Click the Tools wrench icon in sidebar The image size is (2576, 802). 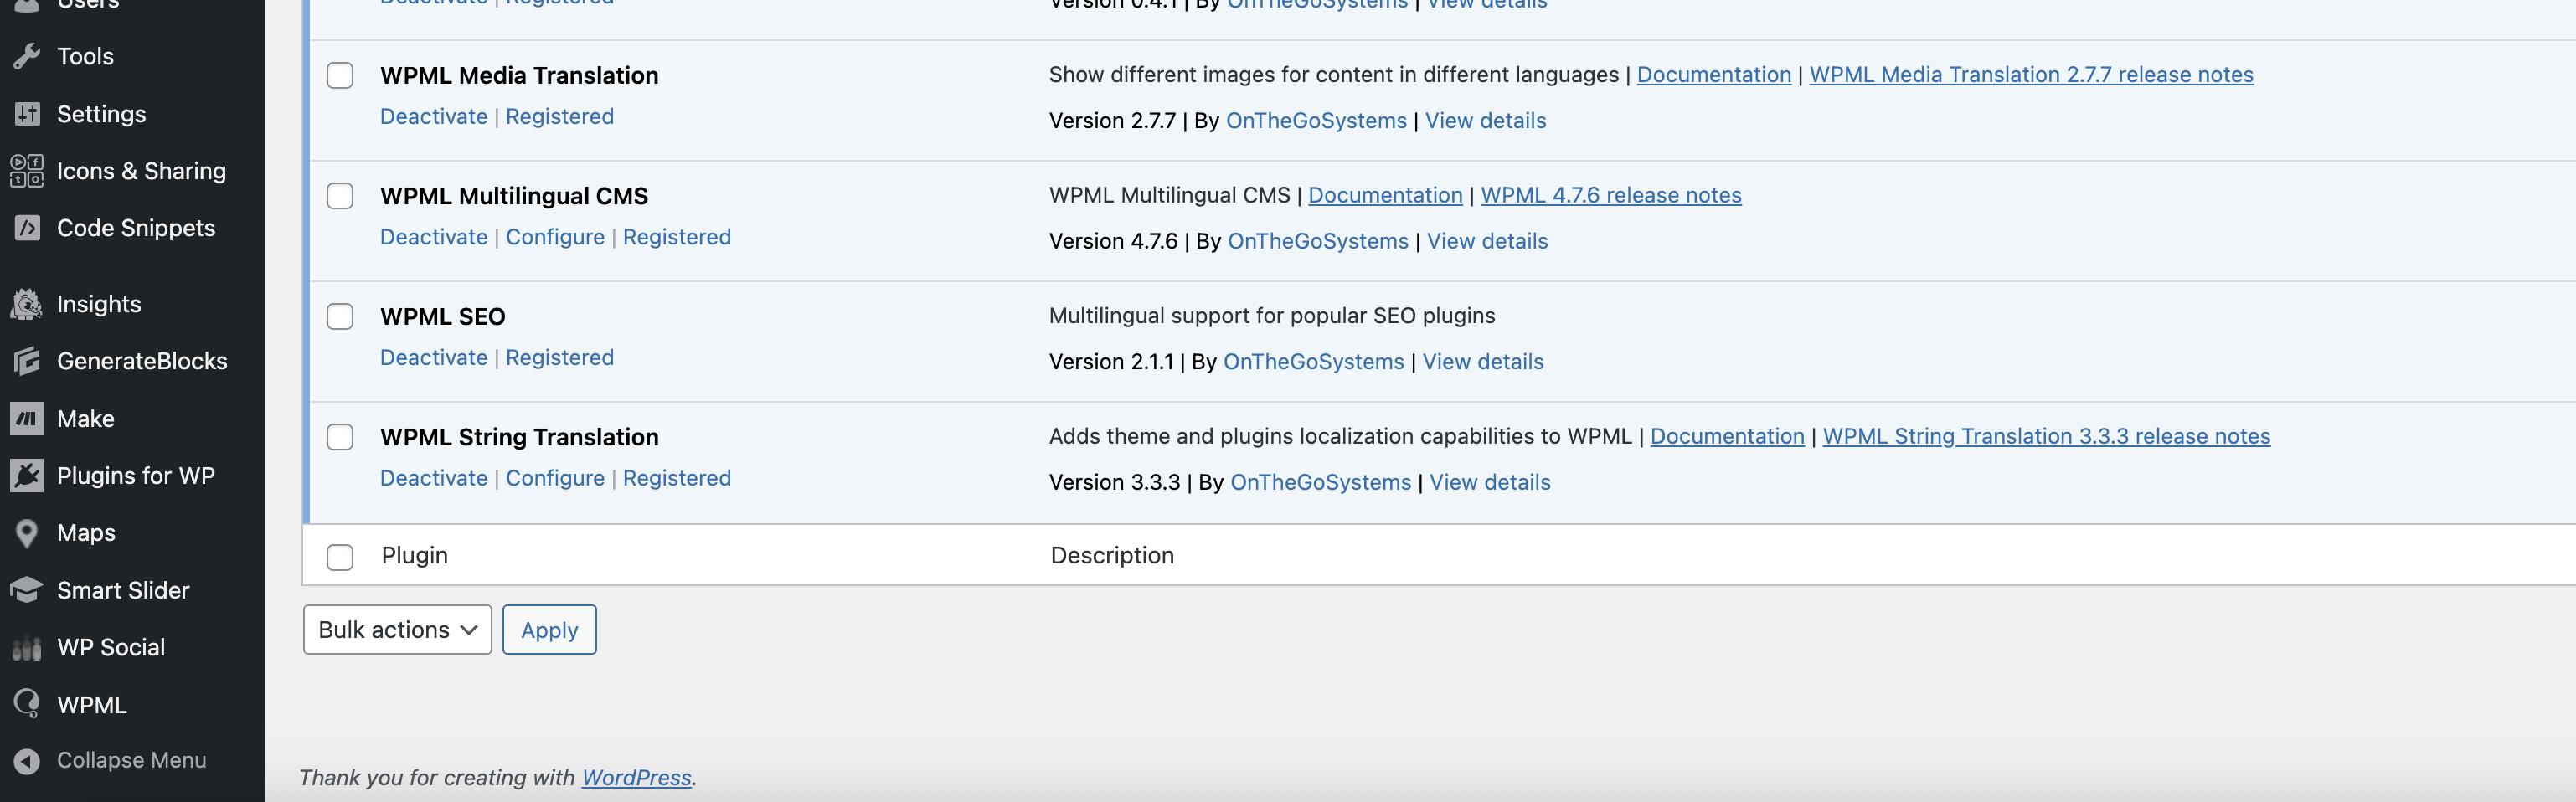(27, 56)
